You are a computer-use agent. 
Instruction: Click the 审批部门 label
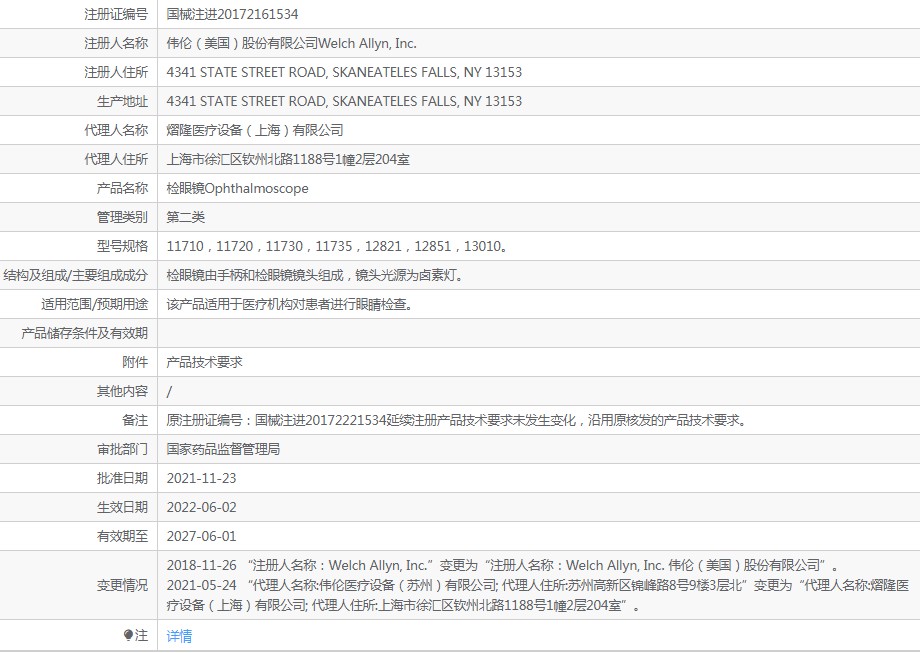[123, 449]
